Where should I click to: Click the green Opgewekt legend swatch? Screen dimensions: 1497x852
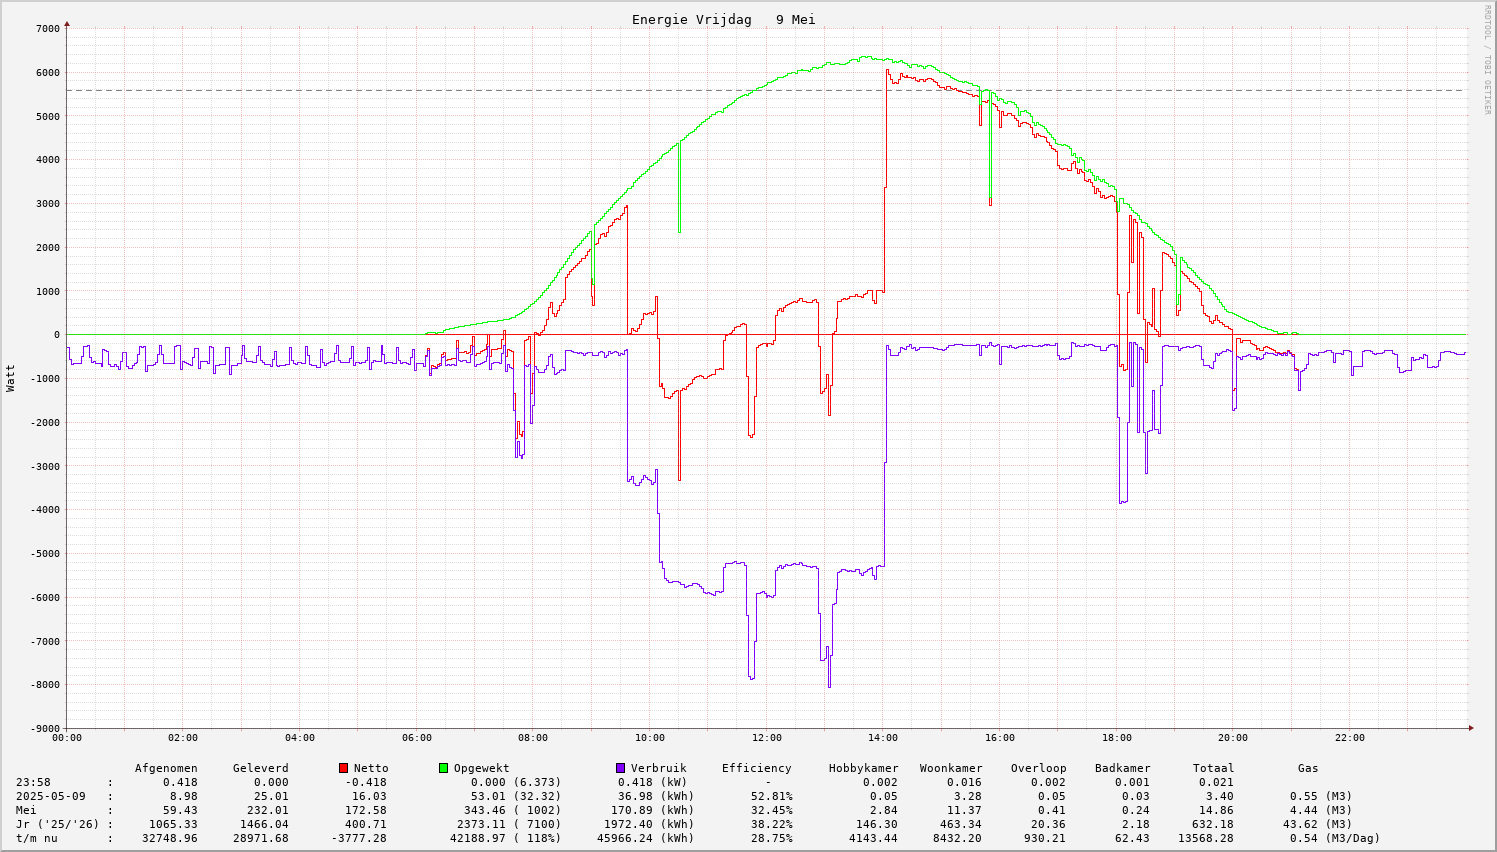pyautogui.click(x=443, y=768)
